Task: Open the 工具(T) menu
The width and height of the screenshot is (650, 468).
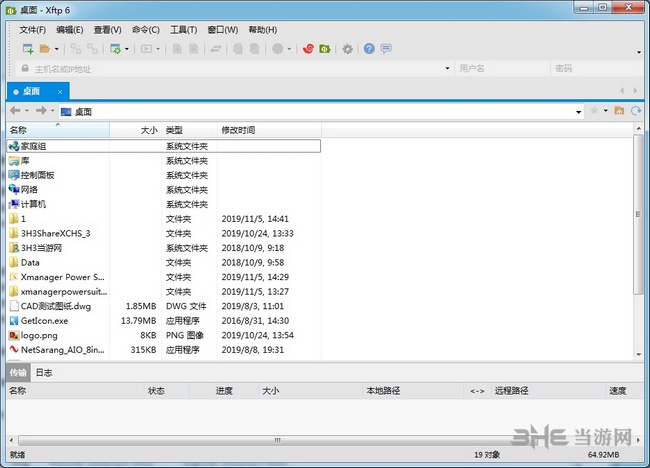Action: click(184, 30)
